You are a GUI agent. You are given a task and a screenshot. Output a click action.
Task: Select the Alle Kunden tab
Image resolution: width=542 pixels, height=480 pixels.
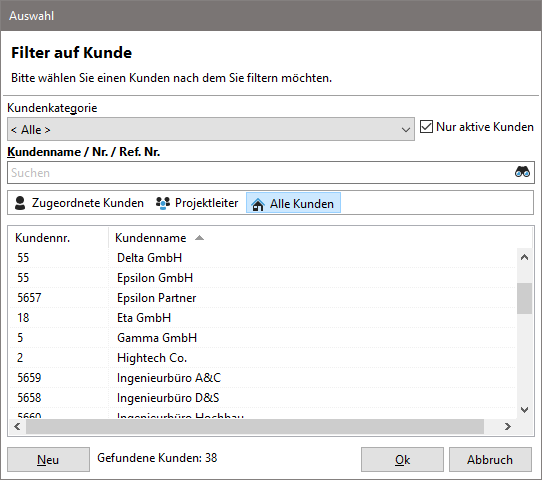pos(293,203)
